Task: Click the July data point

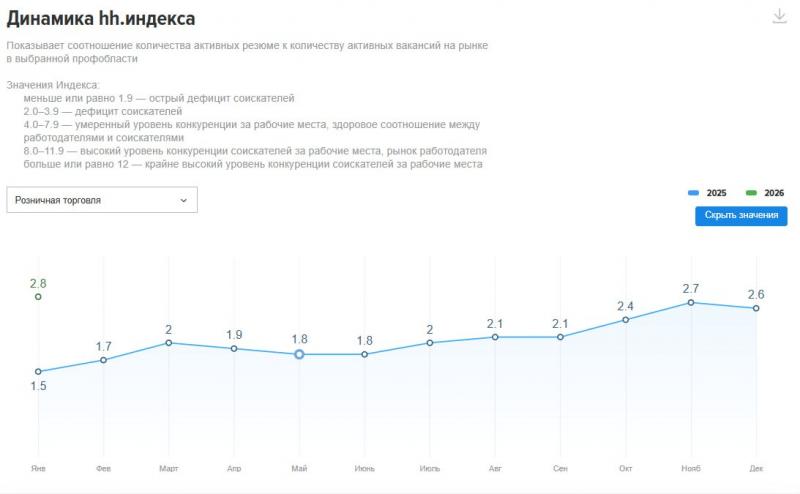Action: click(x=430, y=343)
